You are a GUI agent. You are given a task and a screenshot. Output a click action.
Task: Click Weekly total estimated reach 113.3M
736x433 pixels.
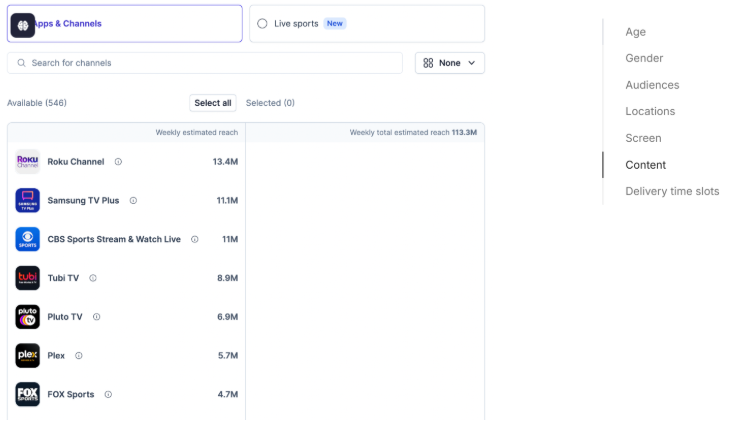pos(413,132)
